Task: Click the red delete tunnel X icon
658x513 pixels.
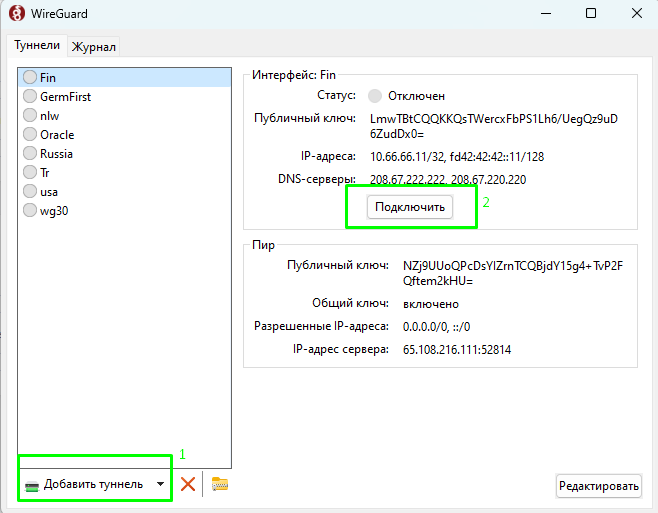Action: (x=187, y=485)
